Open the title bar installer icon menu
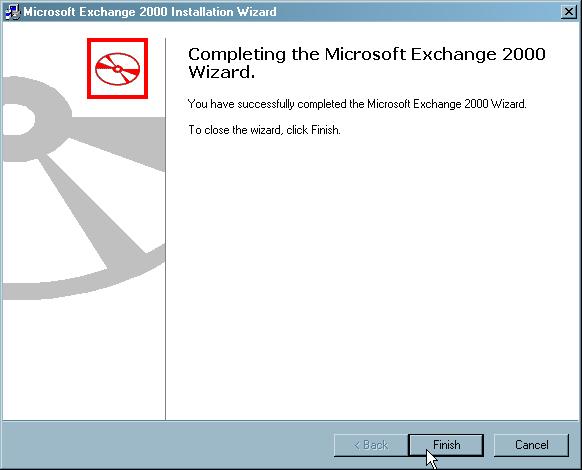The height and width of the screenshot is (470, 582). (12, 12)
